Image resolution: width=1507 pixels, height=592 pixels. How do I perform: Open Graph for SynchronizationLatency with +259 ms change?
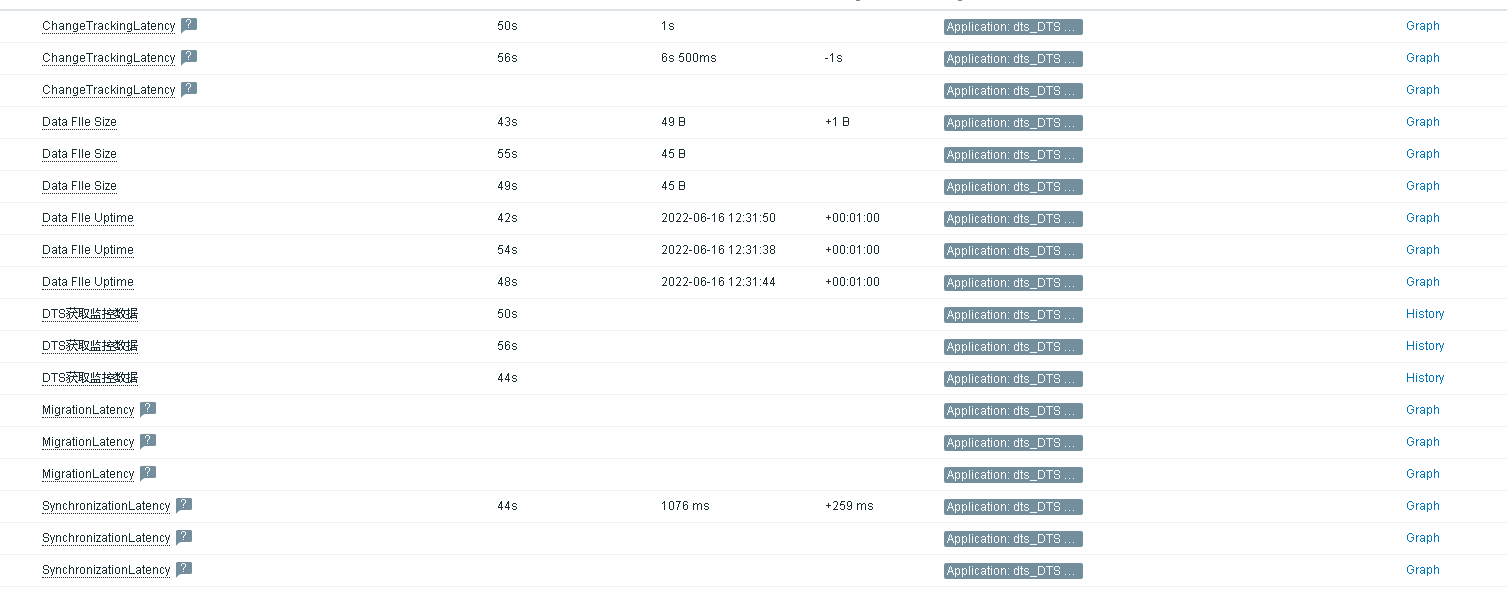(x=1422, y=506)
